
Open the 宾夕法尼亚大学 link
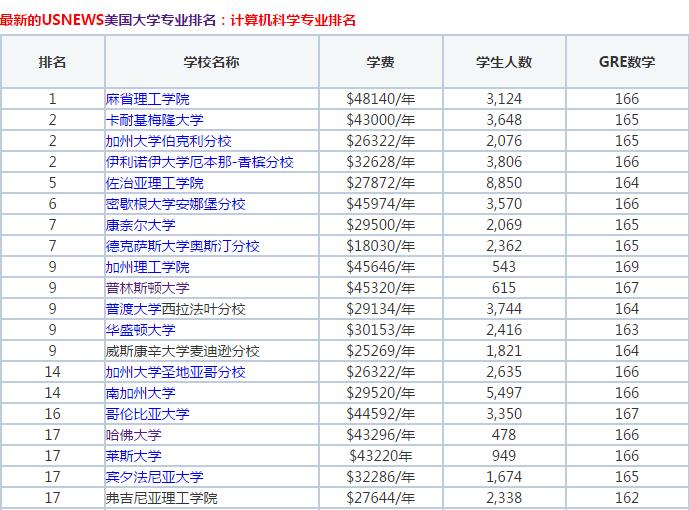click(x=154, y=477)
